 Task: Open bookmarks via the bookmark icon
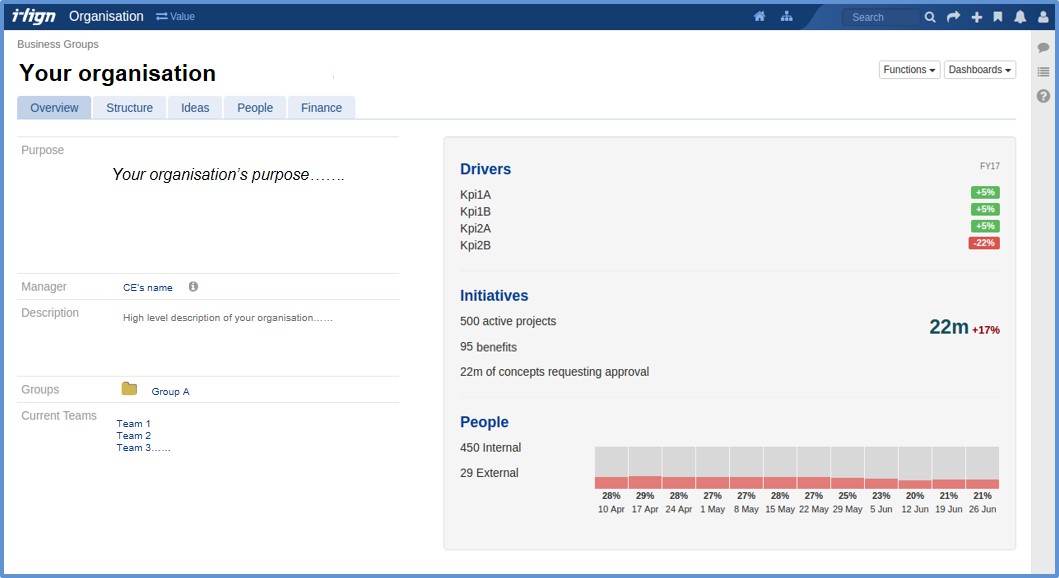[997, 17]
